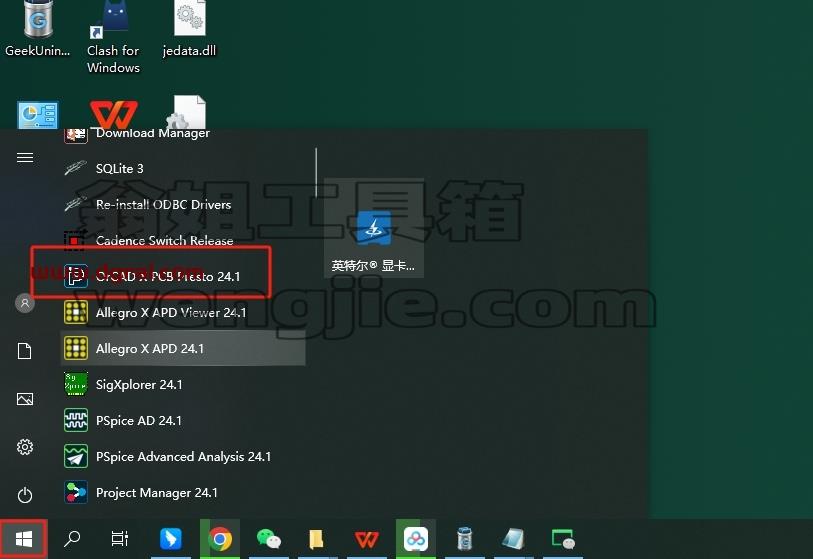Select jedata.dll file on desktop

pos(189,29)
